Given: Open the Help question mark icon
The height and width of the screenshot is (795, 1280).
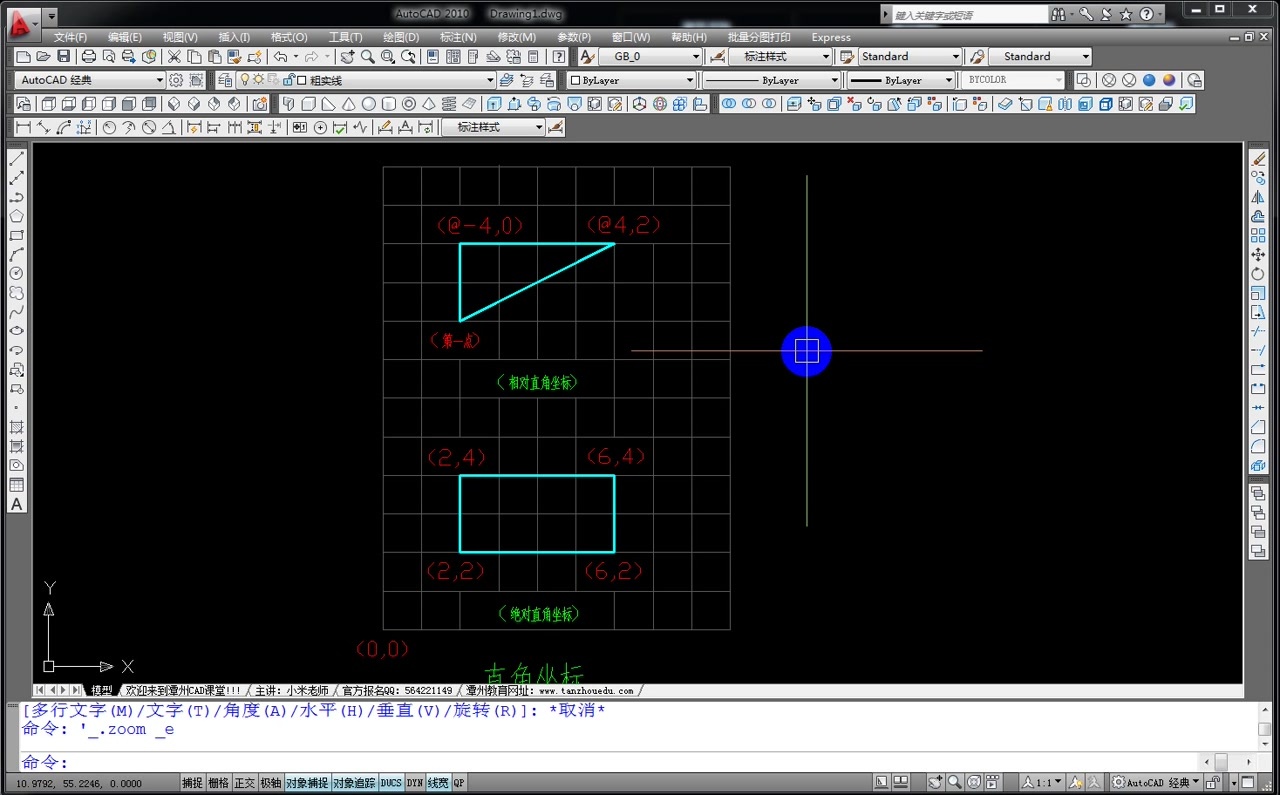Looking at the screenshot, I should 559,57.
